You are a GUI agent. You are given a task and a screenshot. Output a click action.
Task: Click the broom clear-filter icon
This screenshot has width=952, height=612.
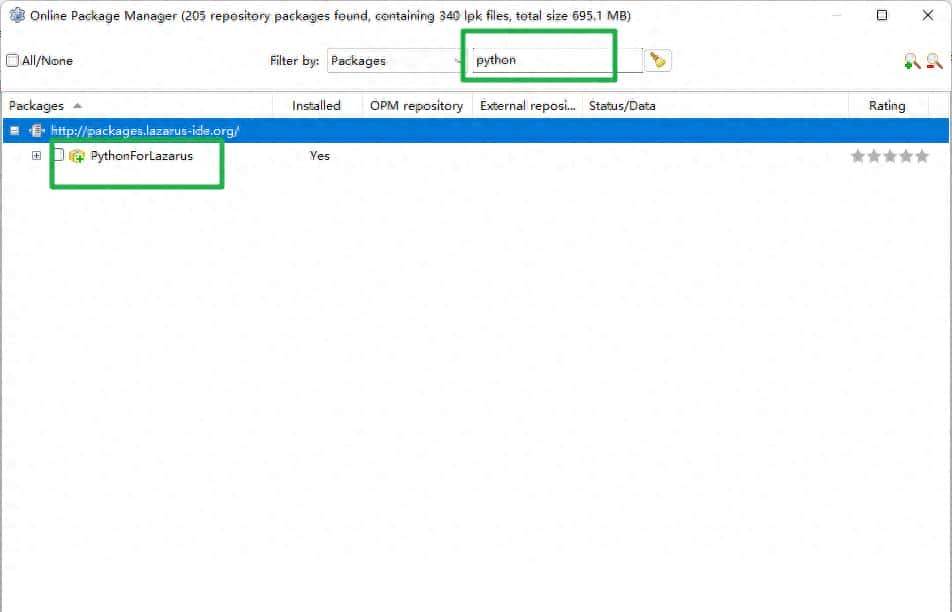(657, 61)
